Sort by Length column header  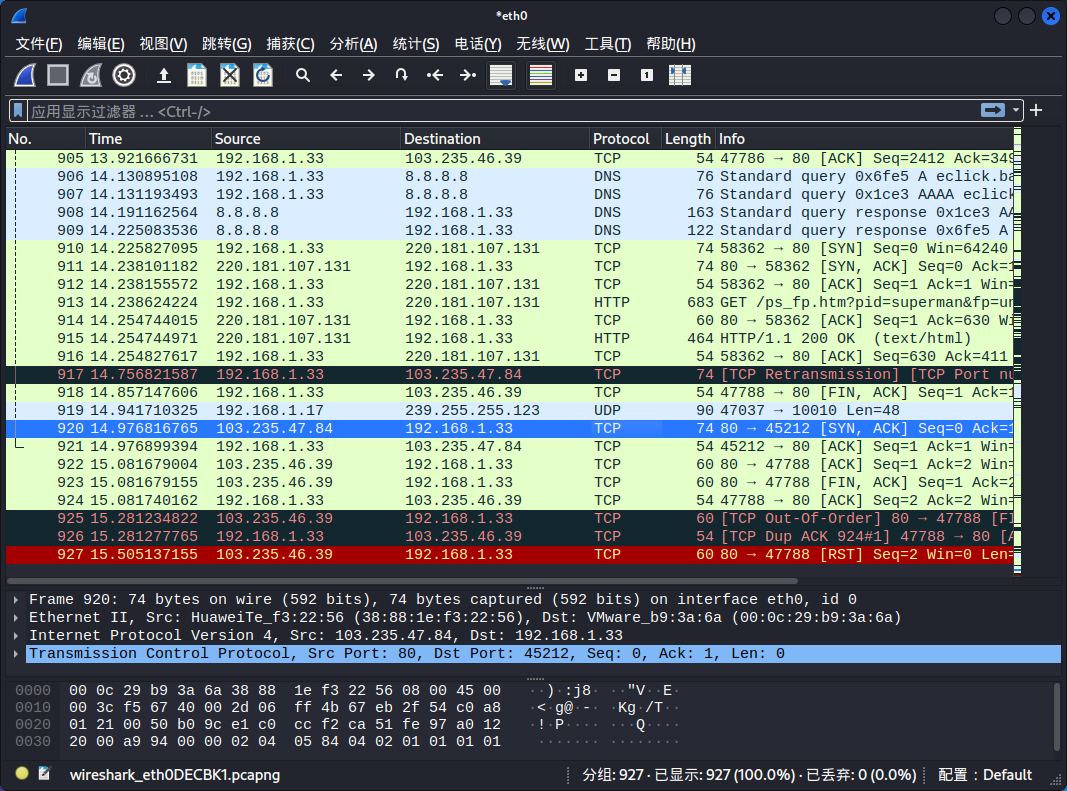tap(688, 139)
